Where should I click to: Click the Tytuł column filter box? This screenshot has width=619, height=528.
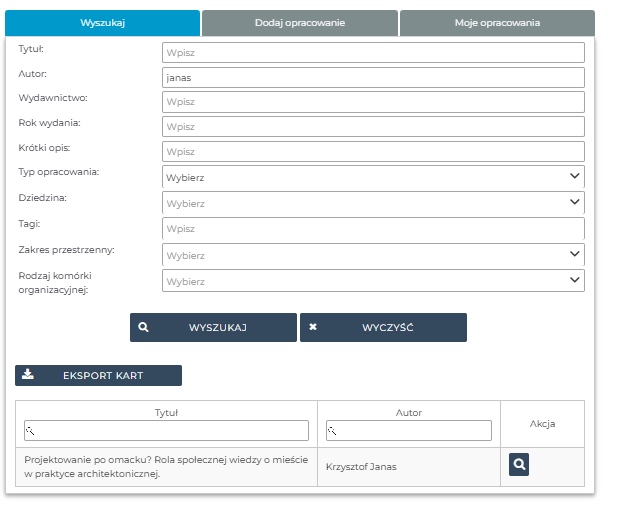pos(166,430)
